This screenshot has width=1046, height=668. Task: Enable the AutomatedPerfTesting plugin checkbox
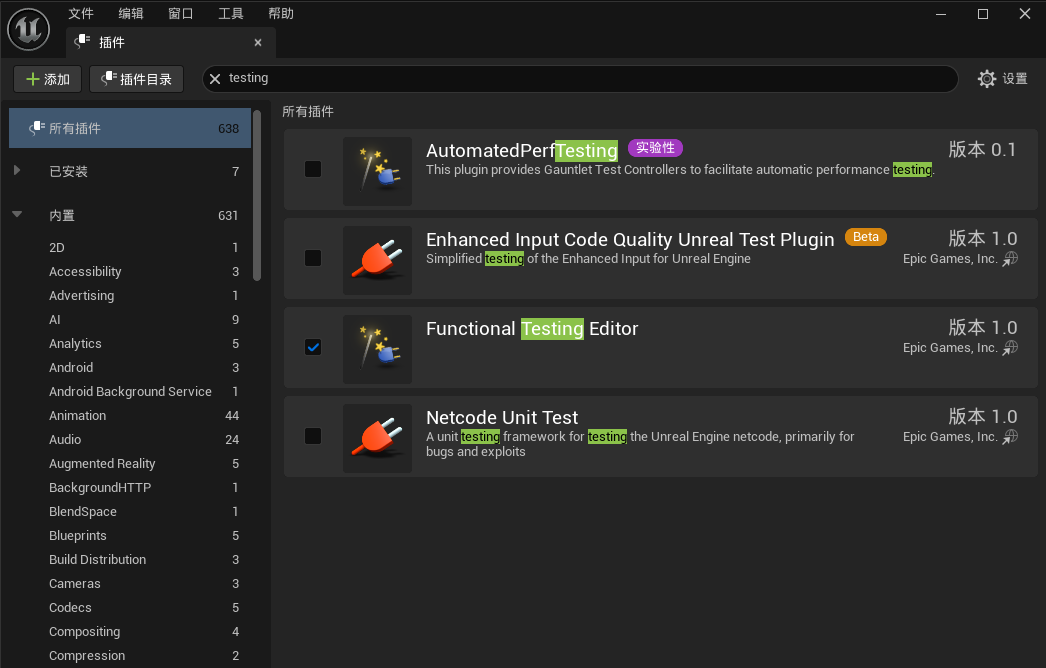pos(313,169)
